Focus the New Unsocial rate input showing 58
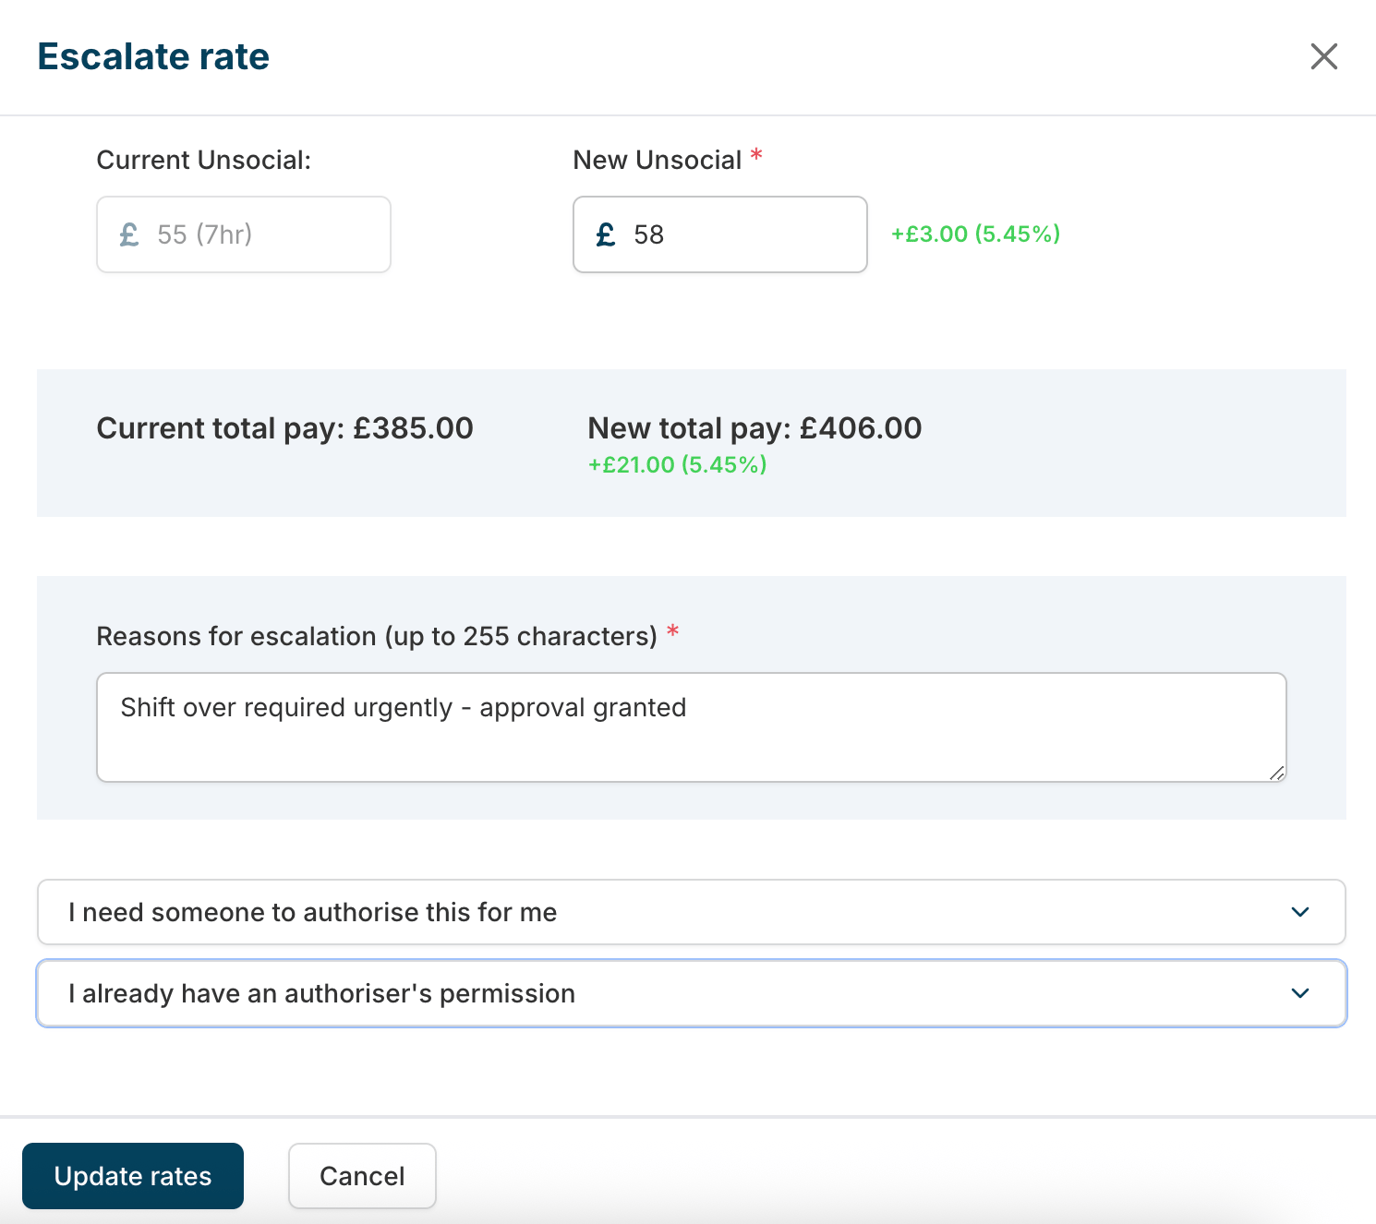The image size is (1376, 1224). [740, 235]
